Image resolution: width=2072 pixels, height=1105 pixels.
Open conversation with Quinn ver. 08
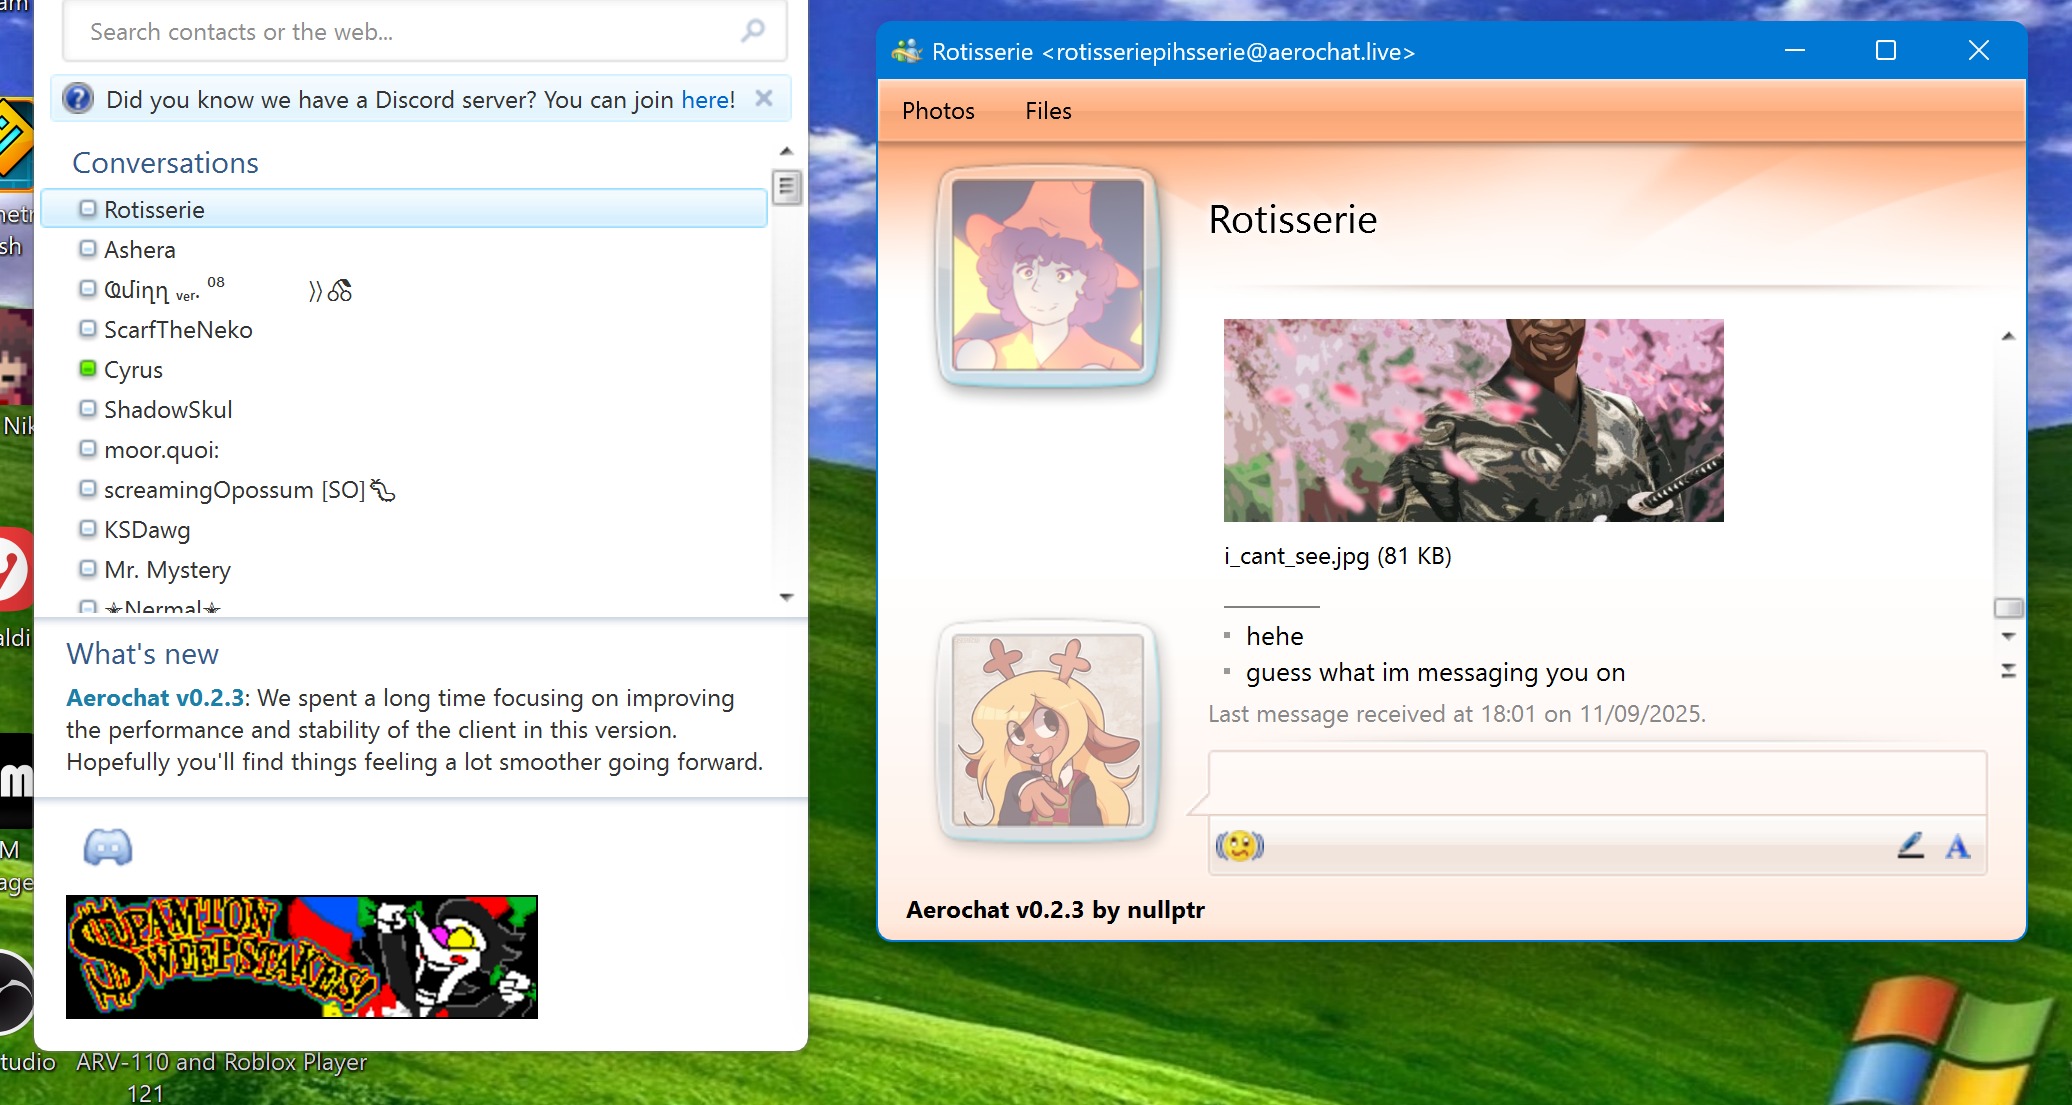[x=404, y=289]
